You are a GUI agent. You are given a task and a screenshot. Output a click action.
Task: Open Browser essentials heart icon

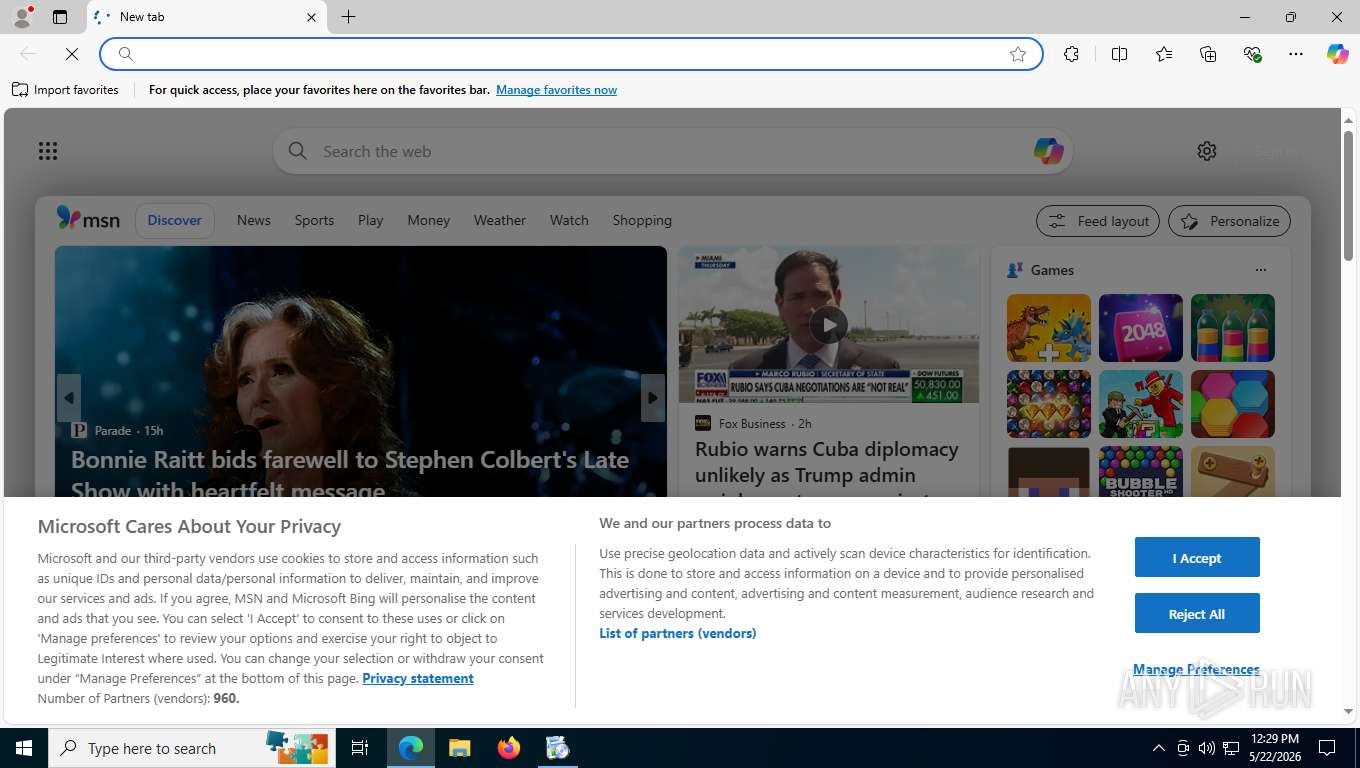[1252, 54]
